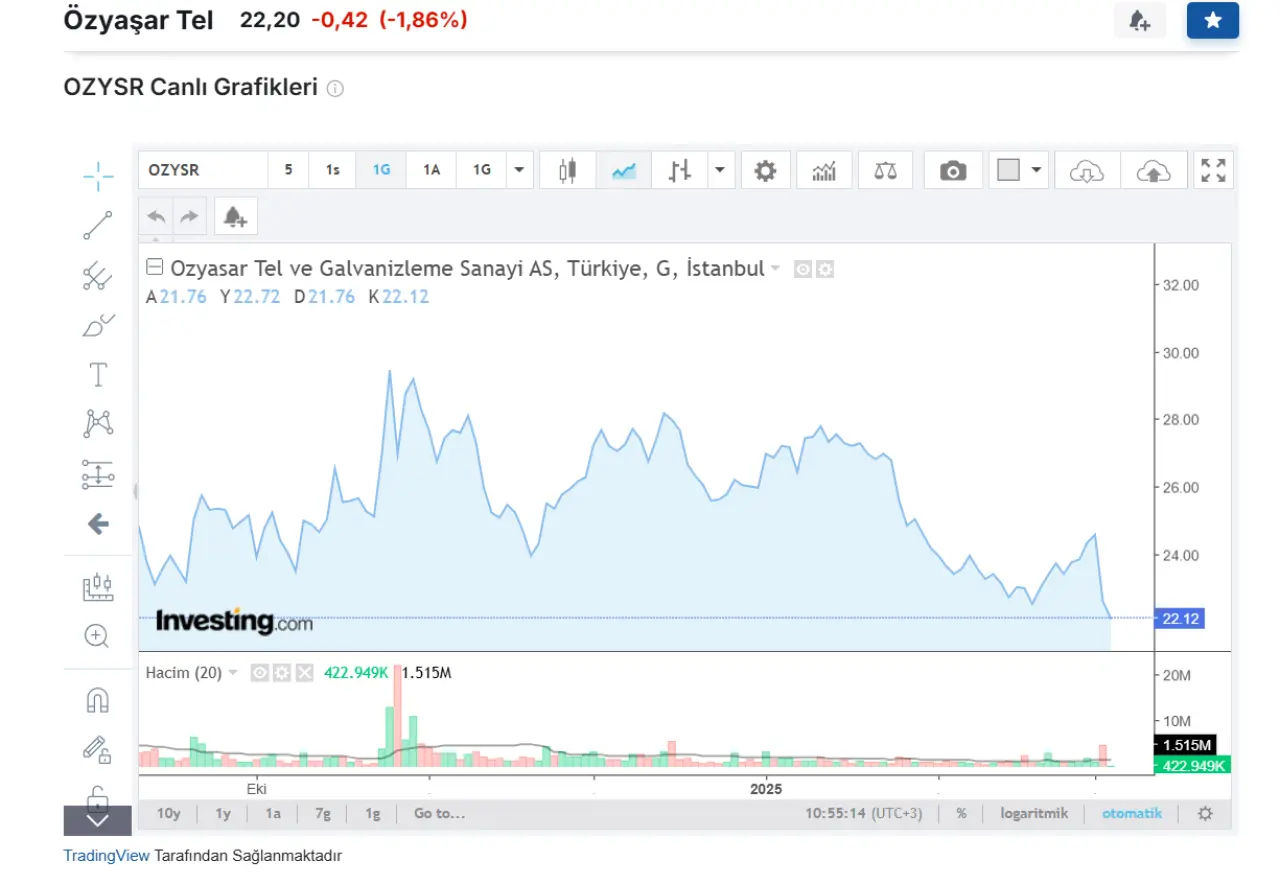Open chart settings gear in toolbar
1280x884 pixels.
pos(765,171)
